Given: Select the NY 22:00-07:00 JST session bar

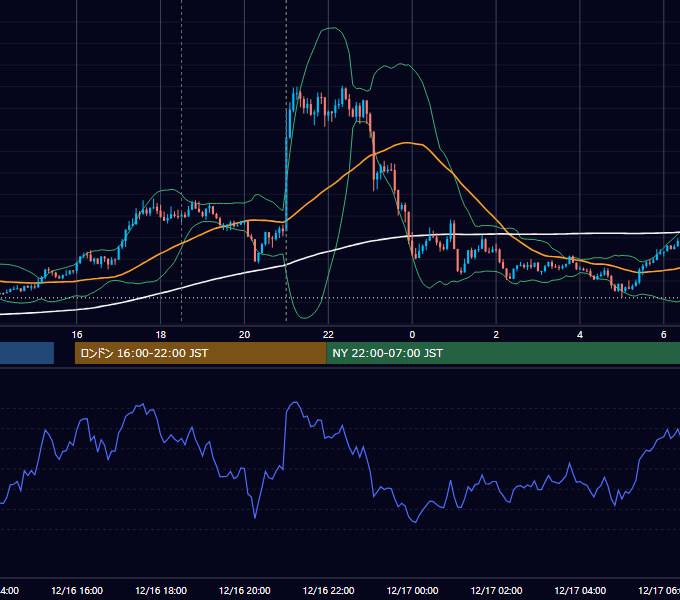Looking at the screenshot, I should (503, 353).
